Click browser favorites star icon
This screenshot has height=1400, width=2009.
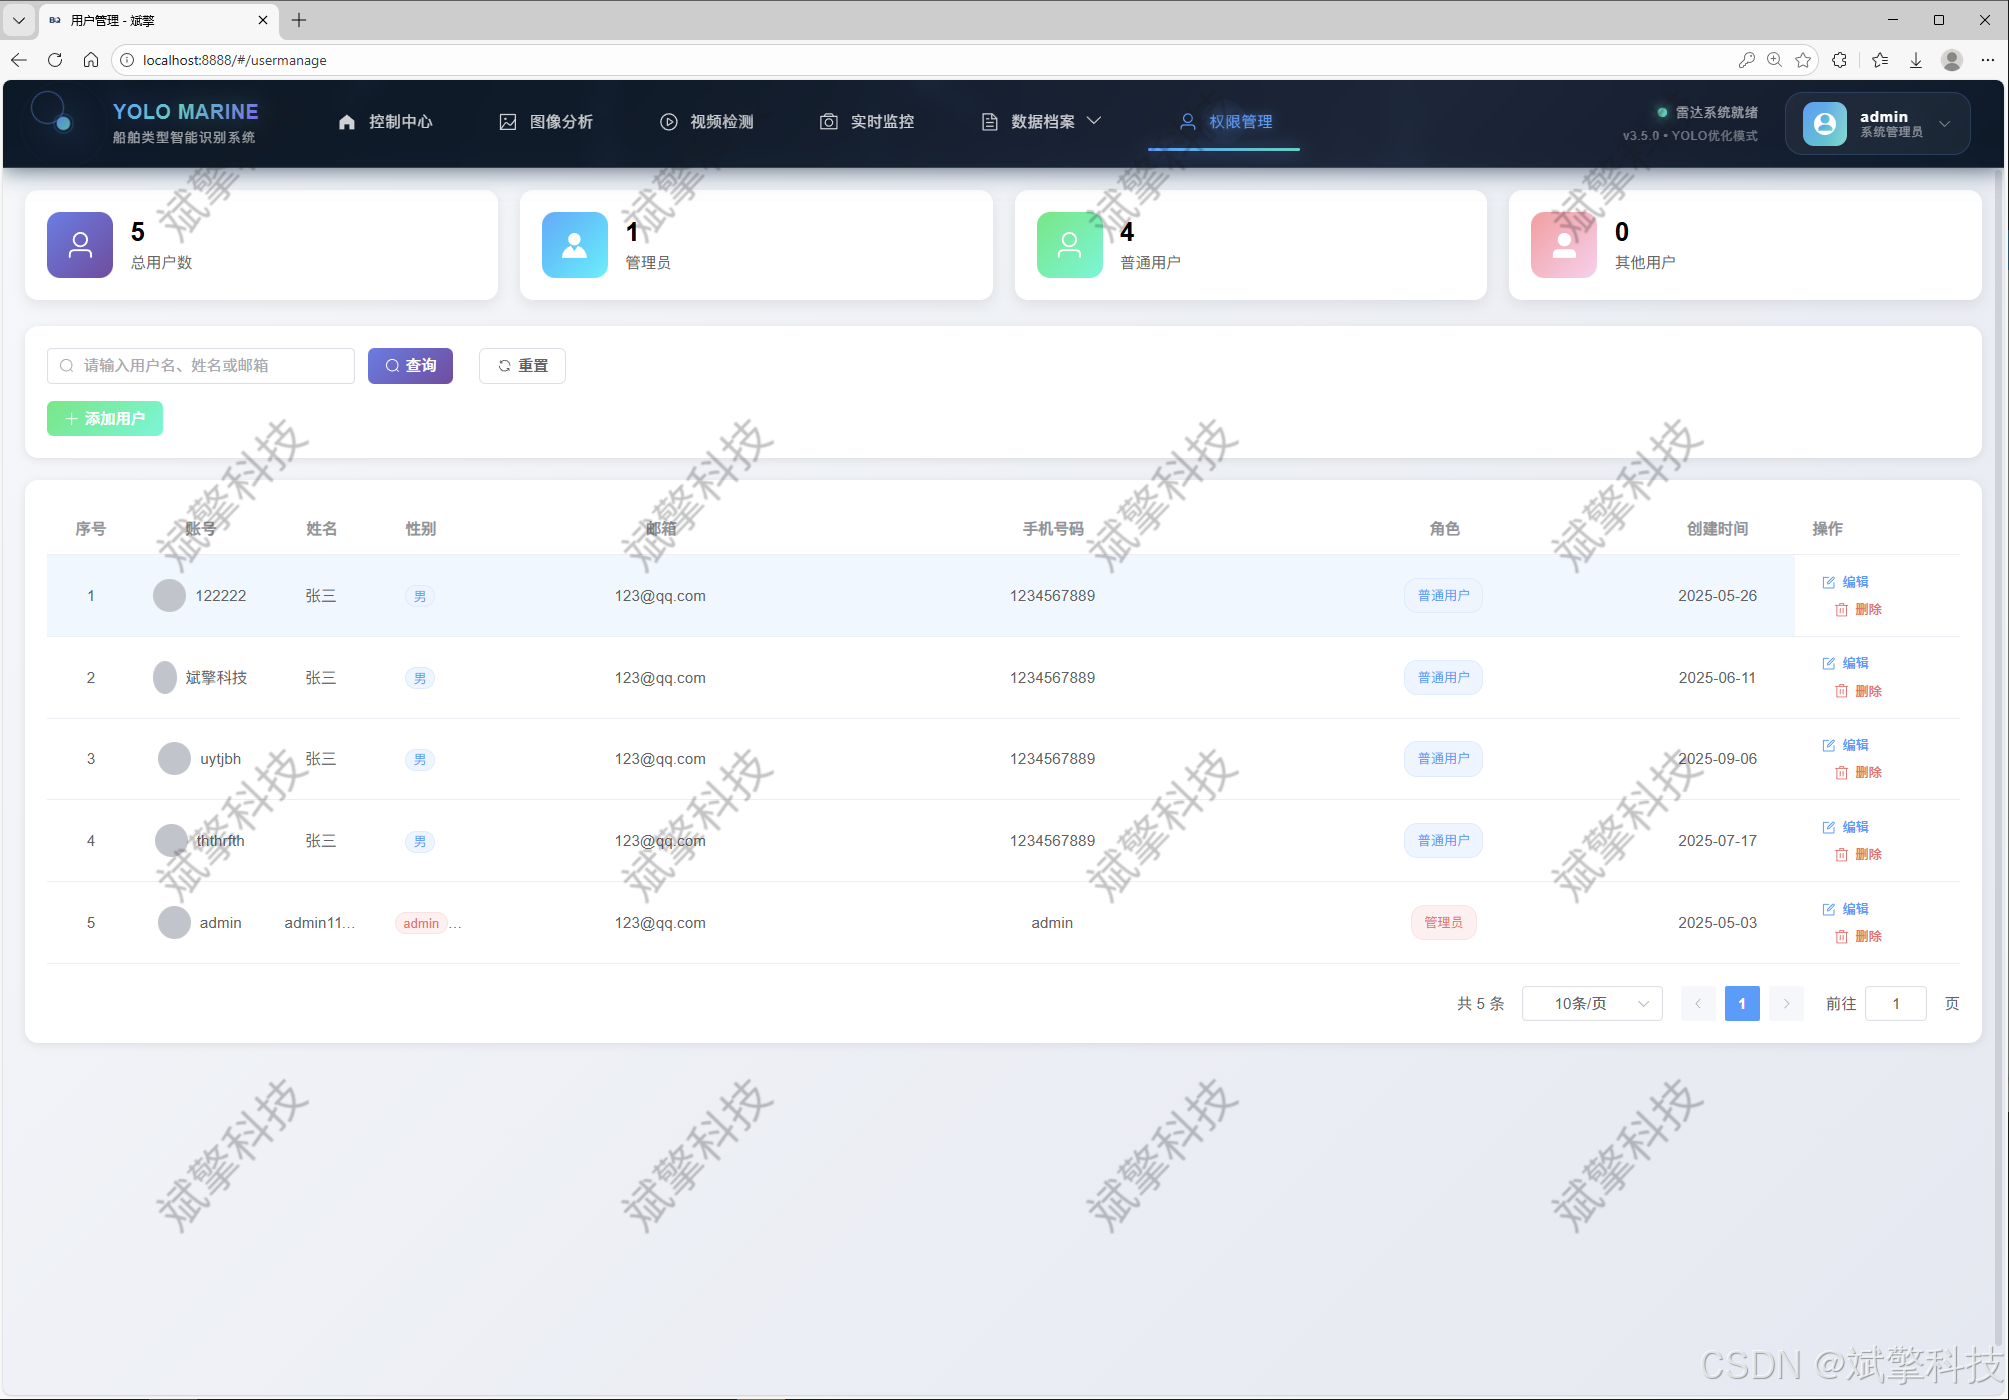coord(1803,60)
